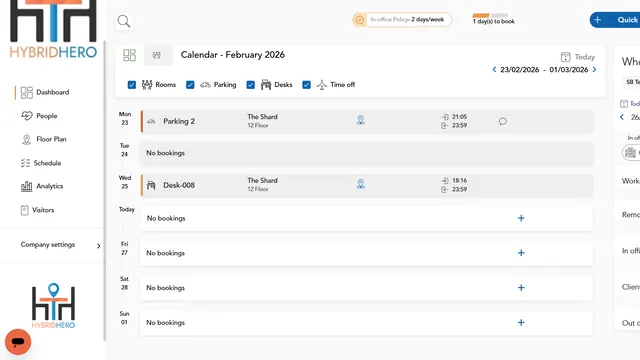Toggle the Time off checkbox
This screenshot has width=640, height=360.
306,84
